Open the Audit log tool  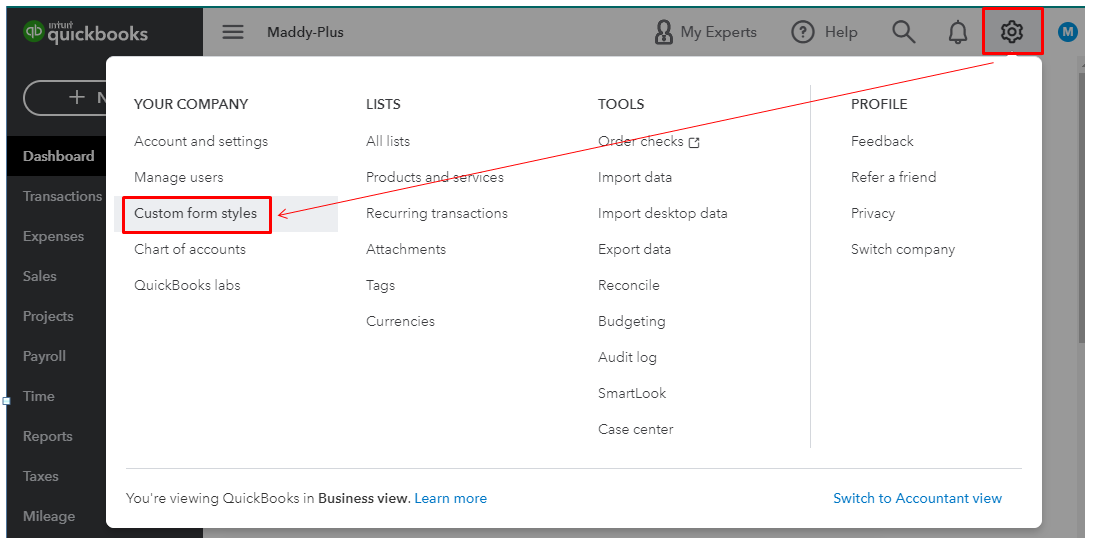(x=627, y=357)
